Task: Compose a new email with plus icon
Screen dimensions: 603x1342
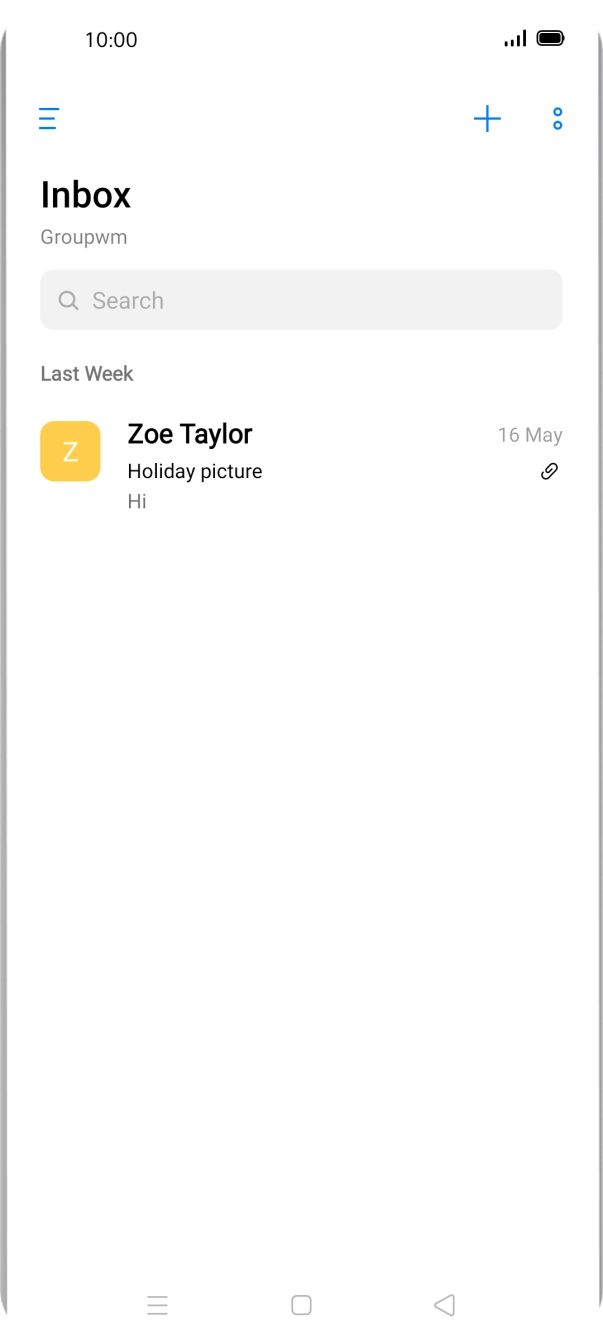Action: pyautogui.click(x=487, y=119)
